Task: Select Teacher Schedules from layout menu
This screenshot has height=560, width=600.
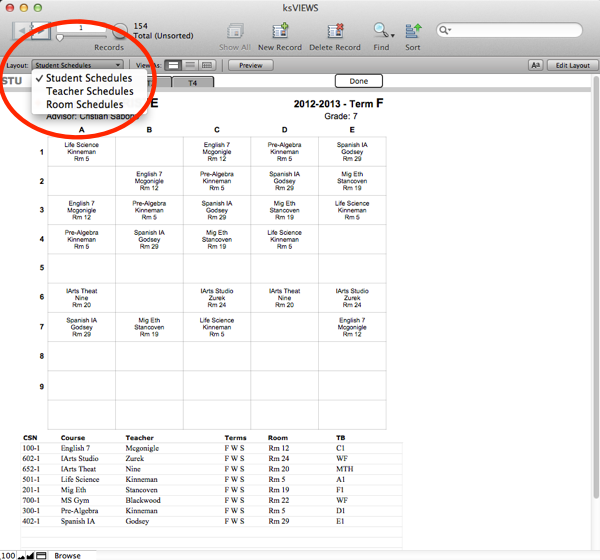Action: (x=89, y=91)
